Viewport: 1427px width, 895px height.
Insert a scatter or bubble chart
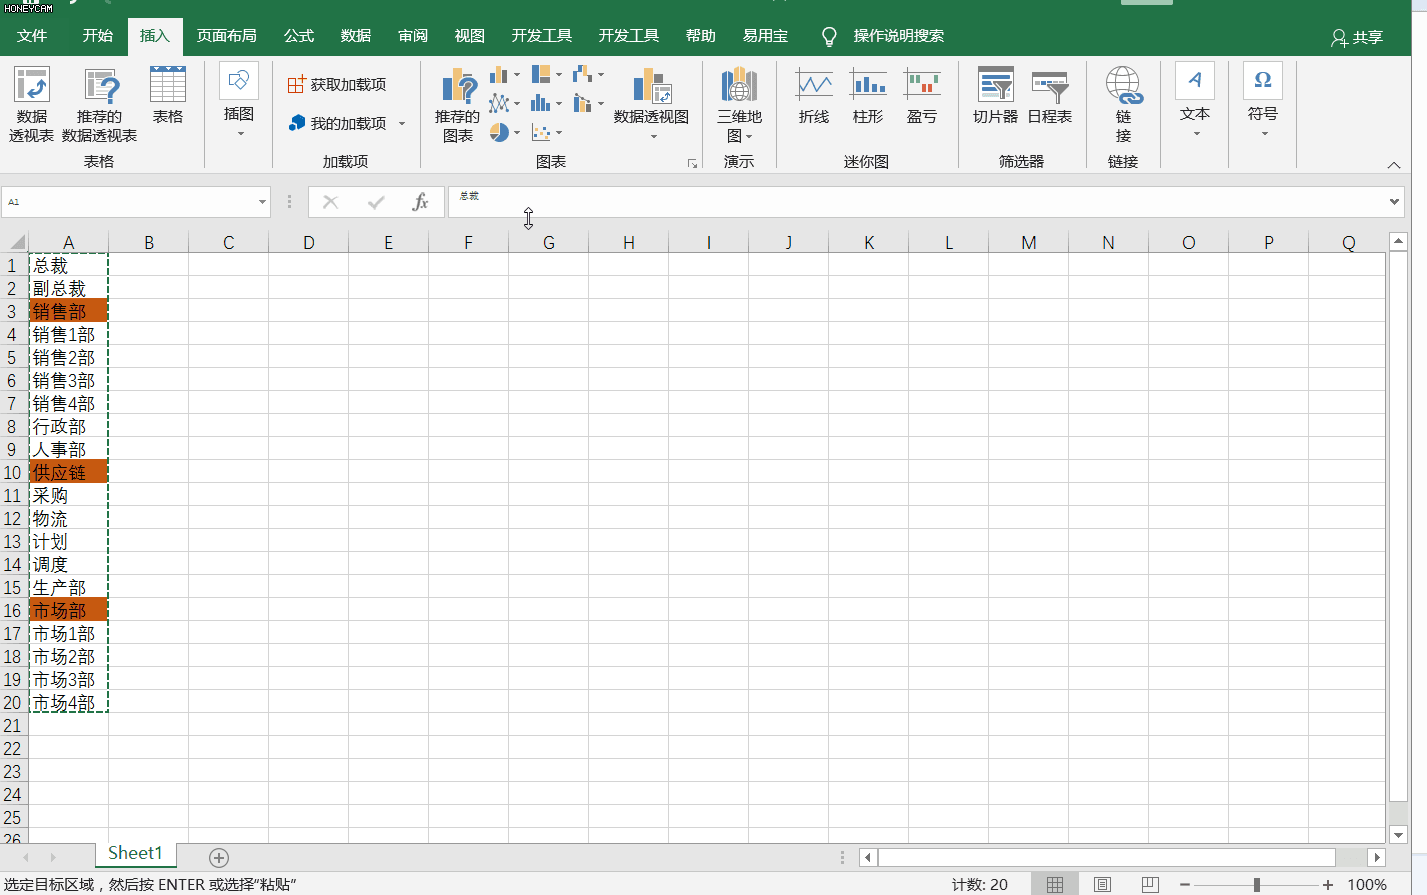coord(541,132)
